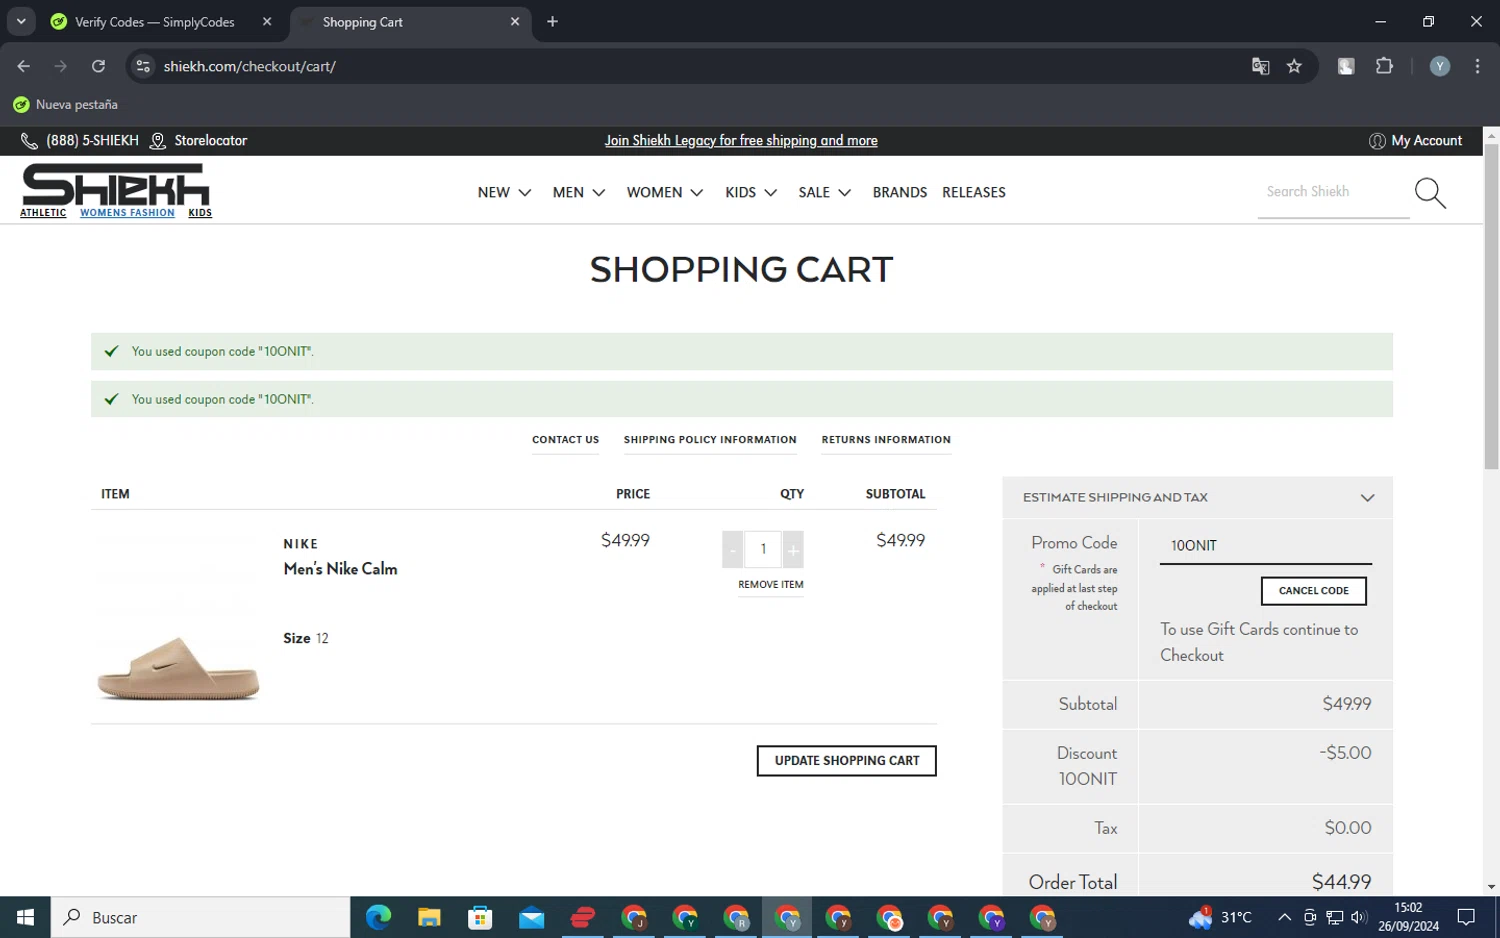Decrease quantity with the minus button
1500x938 pixels.
[x=733, y=549]
